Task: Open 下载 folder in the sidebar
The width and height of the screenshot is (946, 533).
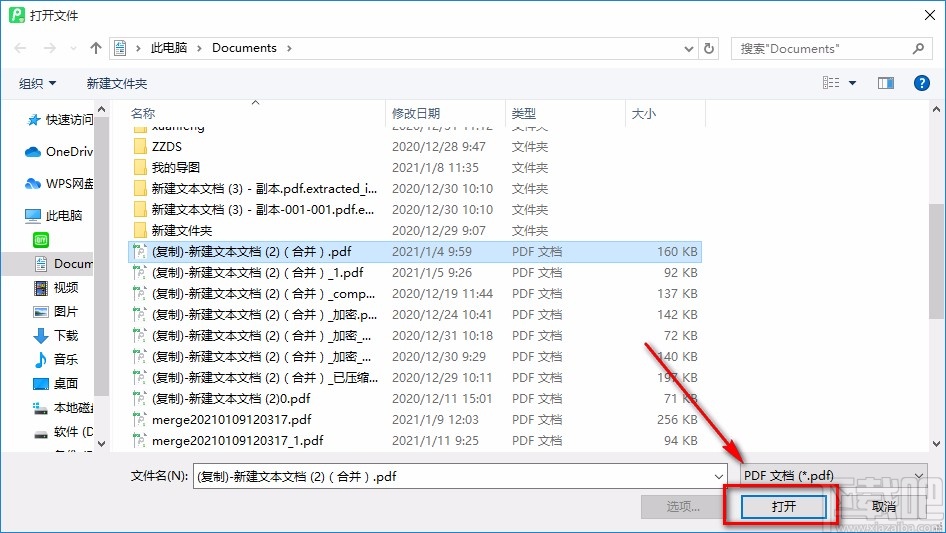Action: tap(56, 335)
